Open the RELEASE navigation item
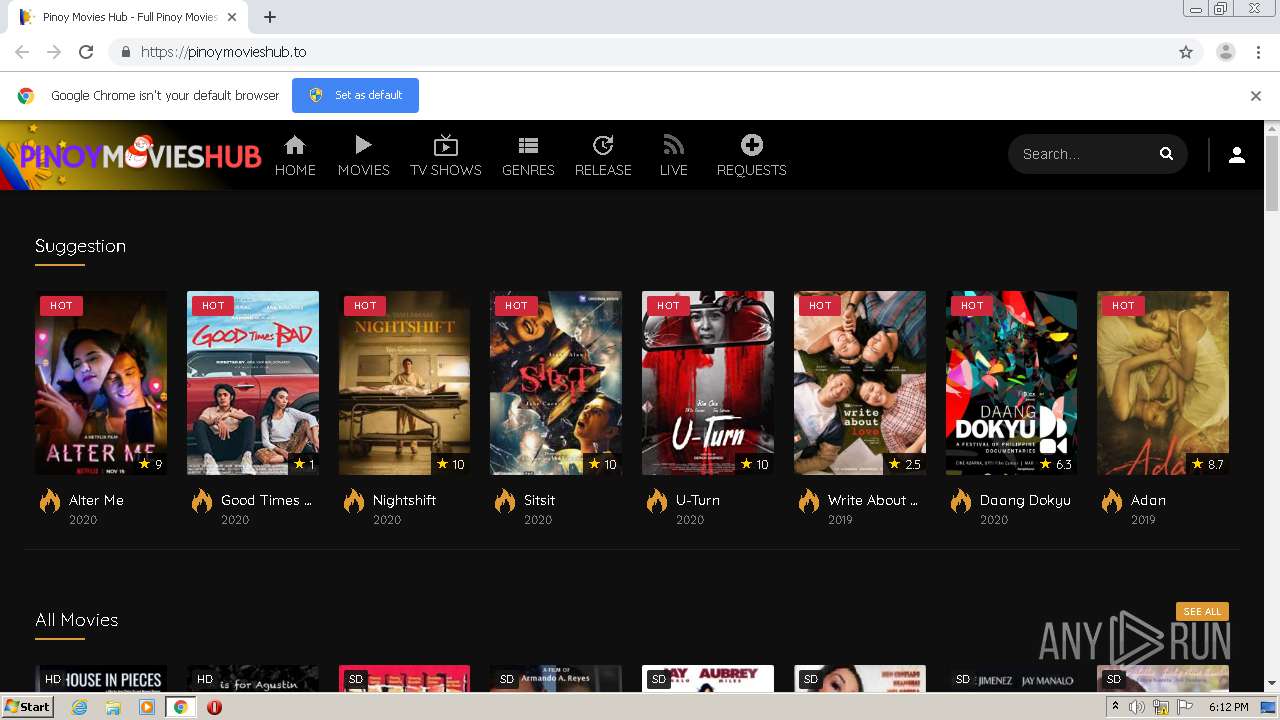Viewport: 1280px width, 720px height. [603, 156]
